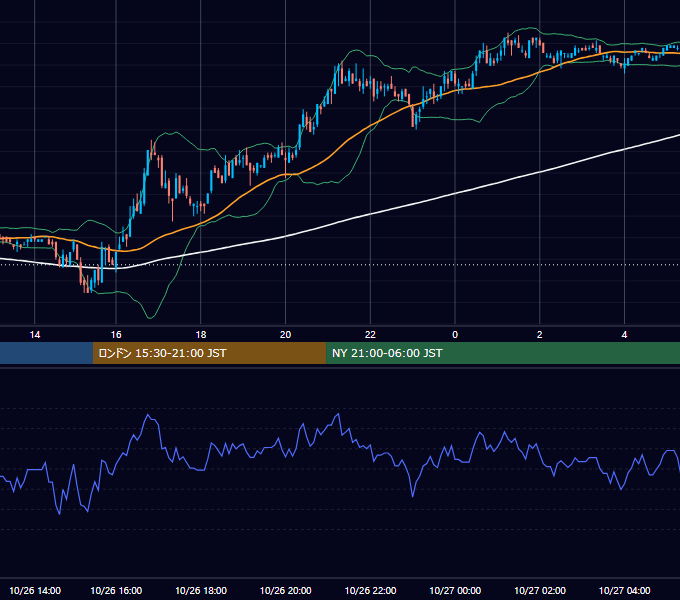Screen dimensions: 680x600
Task: Click the 10/26 22:00 label on the oscillator axis
Action: click(x=370, y=590)
